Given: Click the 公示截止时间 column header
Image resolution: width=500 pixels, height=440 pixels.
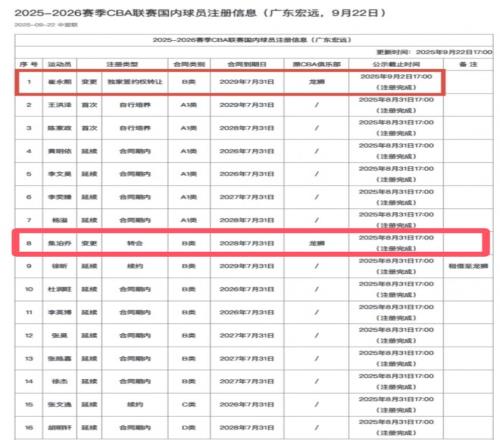Looking at the screenshot, I should [x=396, y=64].
